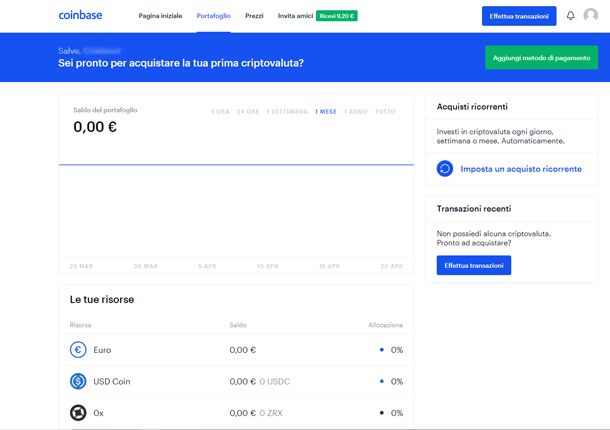Click the 0x row 0% allocation
The height and width of the screenshot is (430, 610).
[x=397, y=413]
